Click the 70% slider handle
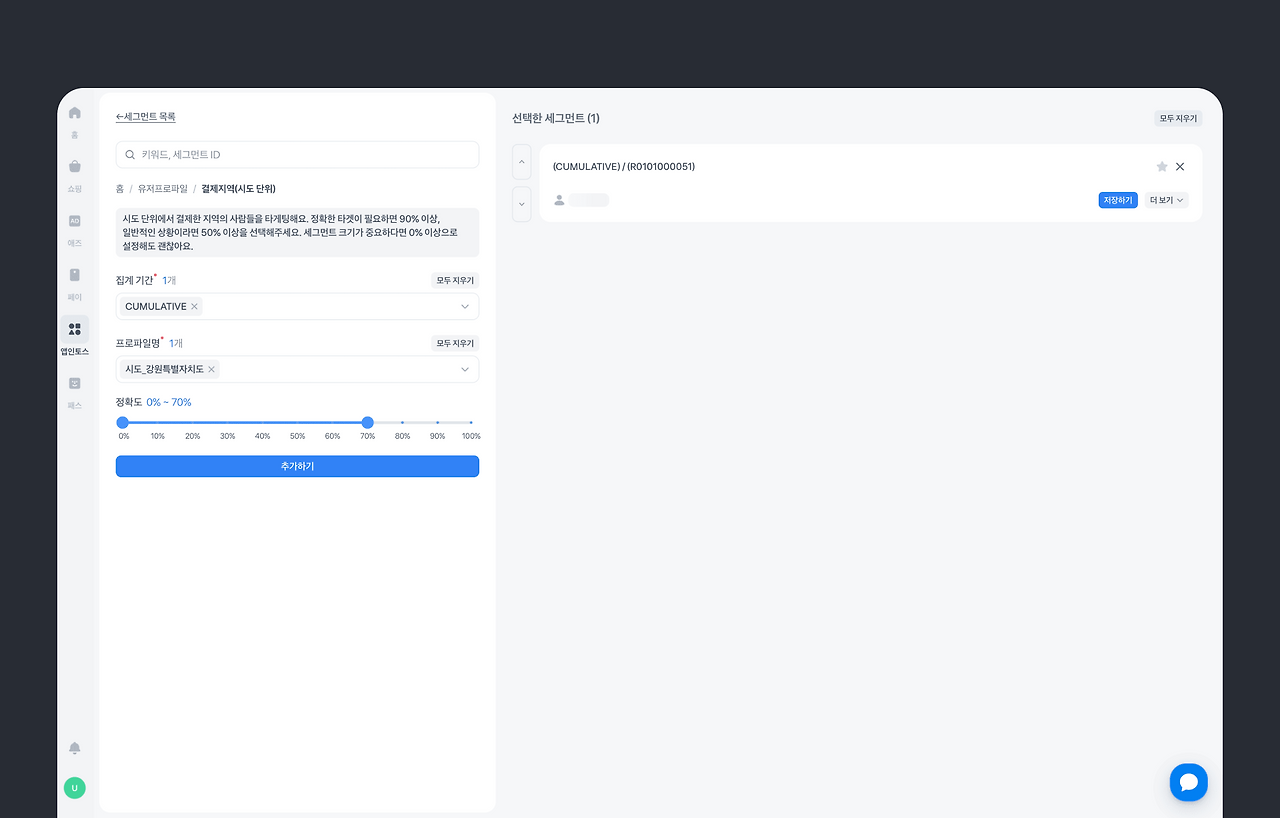The image size is (1280, 818). pyautogui.click(x=368, y=422)
